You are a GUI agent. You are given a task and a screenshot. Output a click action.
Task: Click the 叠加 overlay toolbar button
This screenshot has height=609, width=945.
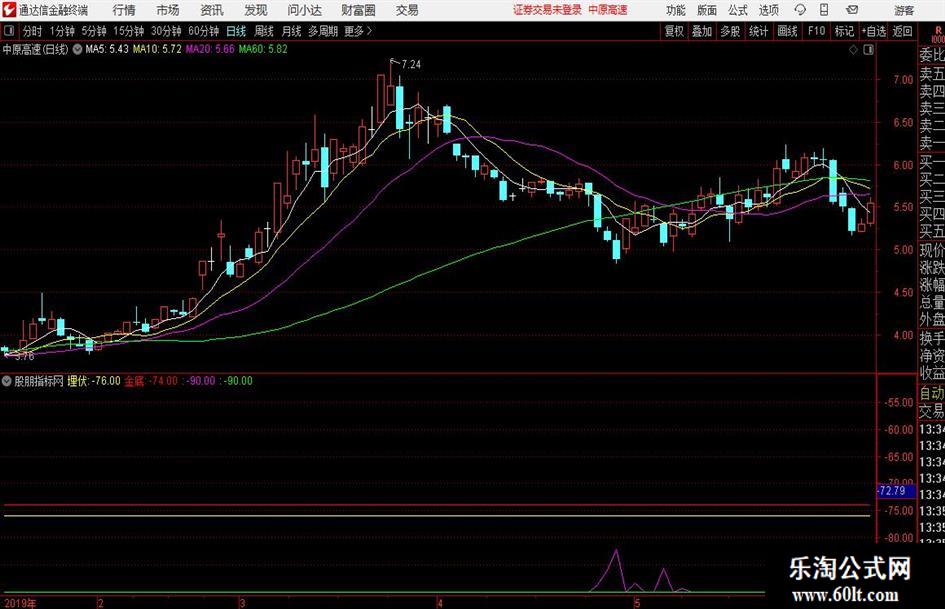coord(702,31)
